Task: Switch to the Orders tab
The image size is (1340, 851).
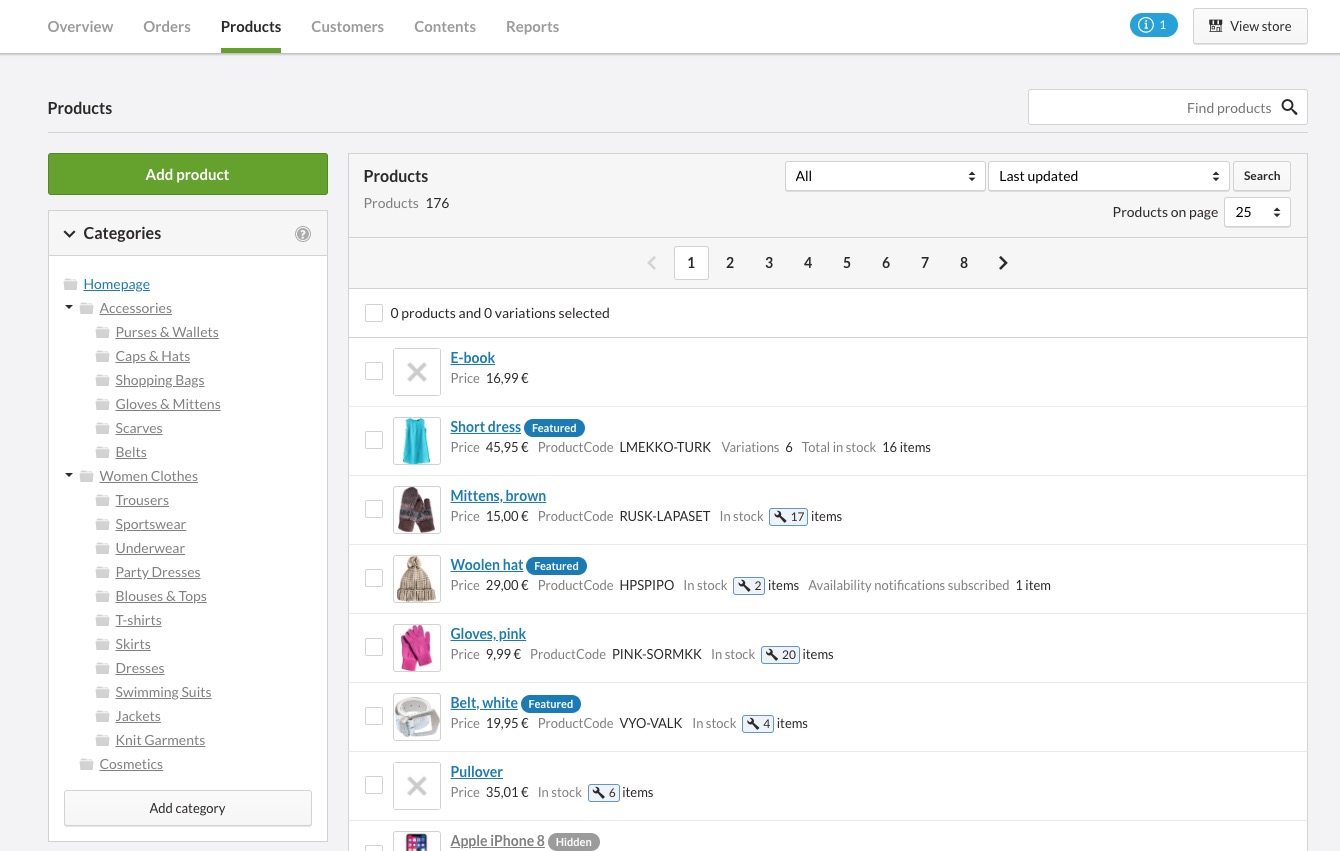Action: click(167, 27)
